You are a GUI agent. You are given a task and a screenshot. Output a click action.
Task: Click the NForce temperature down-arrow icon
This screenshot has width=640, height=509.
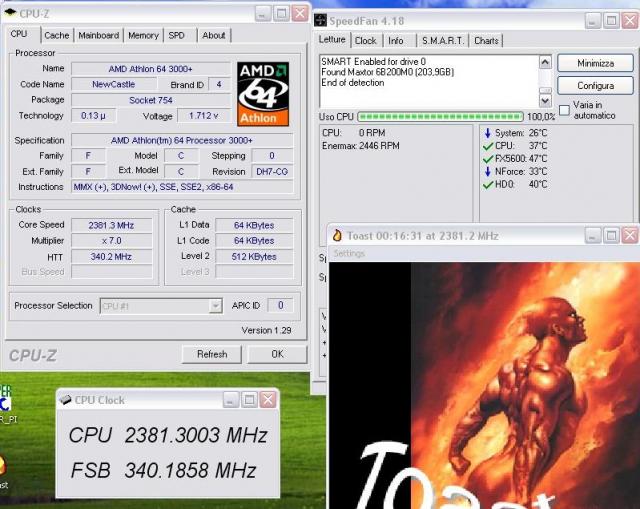tap(487, 172)
